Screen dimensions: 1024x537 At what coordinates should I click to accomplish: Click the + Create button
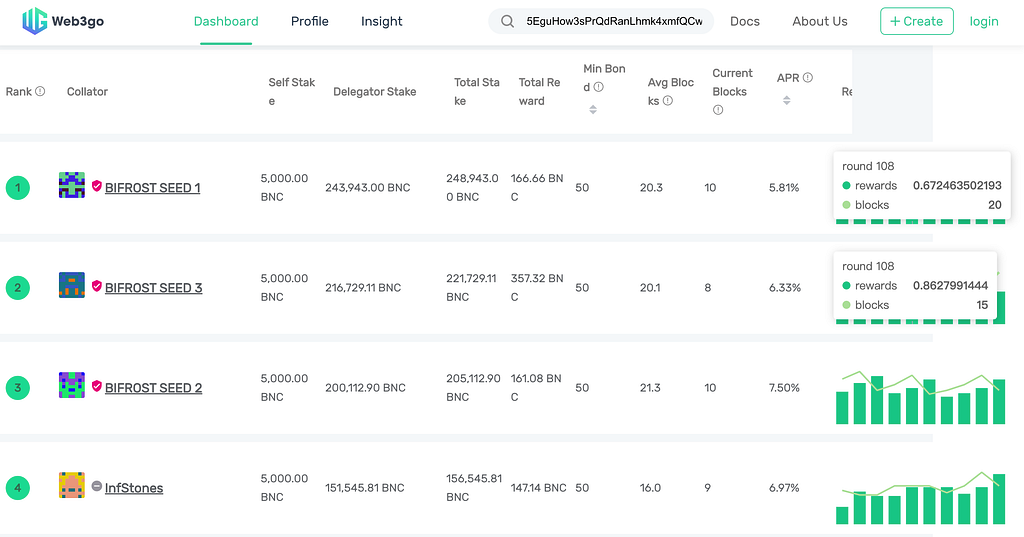pyautogui.click(x=916, y=22)
